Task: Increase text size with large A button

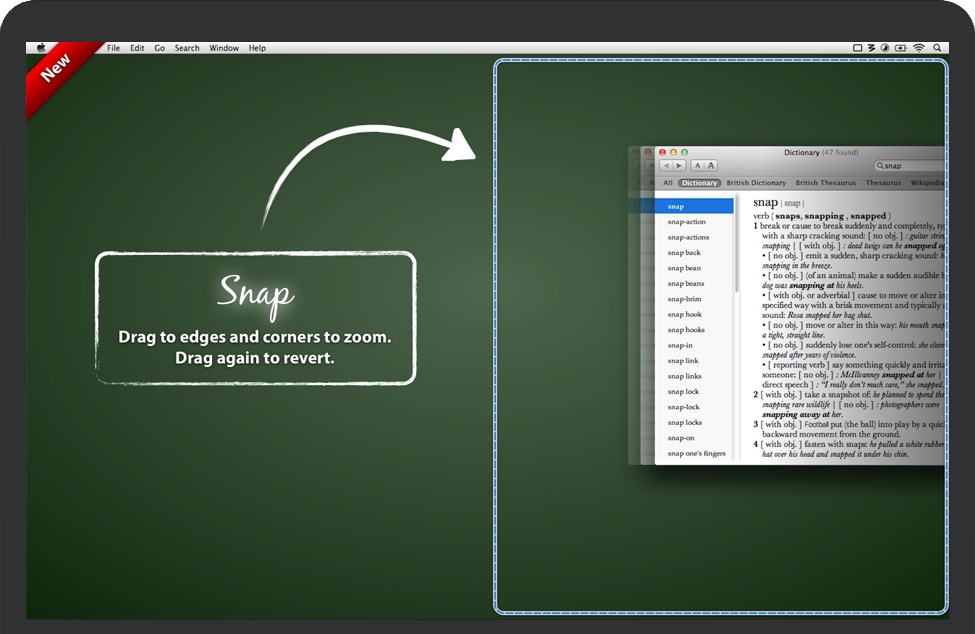Action: point(710,166)
